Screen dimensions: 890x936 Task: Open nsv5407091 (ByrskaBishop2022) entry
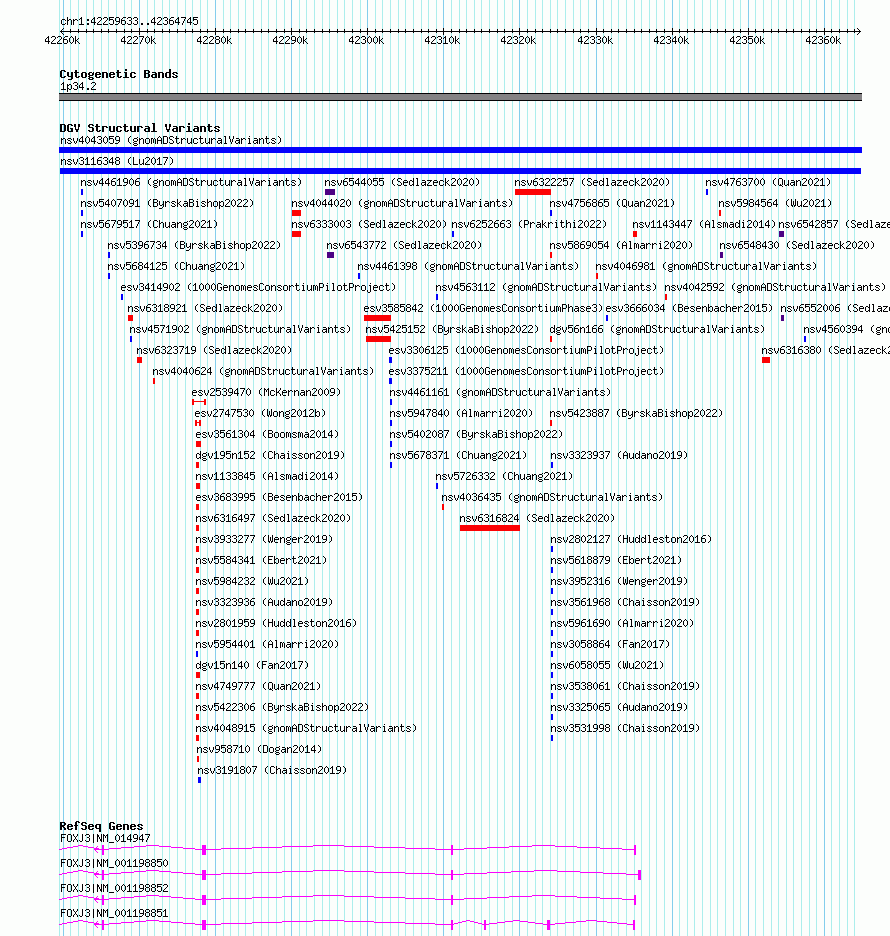pos(167,203)
